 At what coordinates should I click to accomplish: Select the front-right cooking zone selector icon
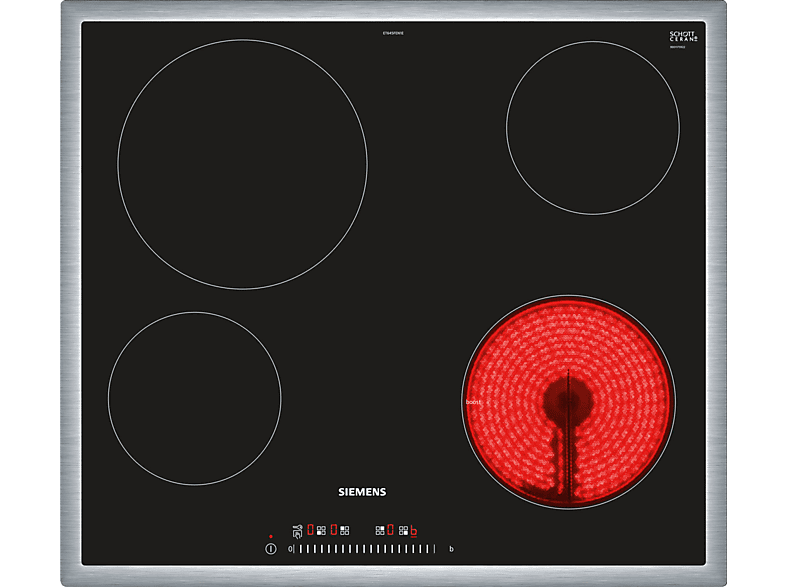(x=404, y=530)
